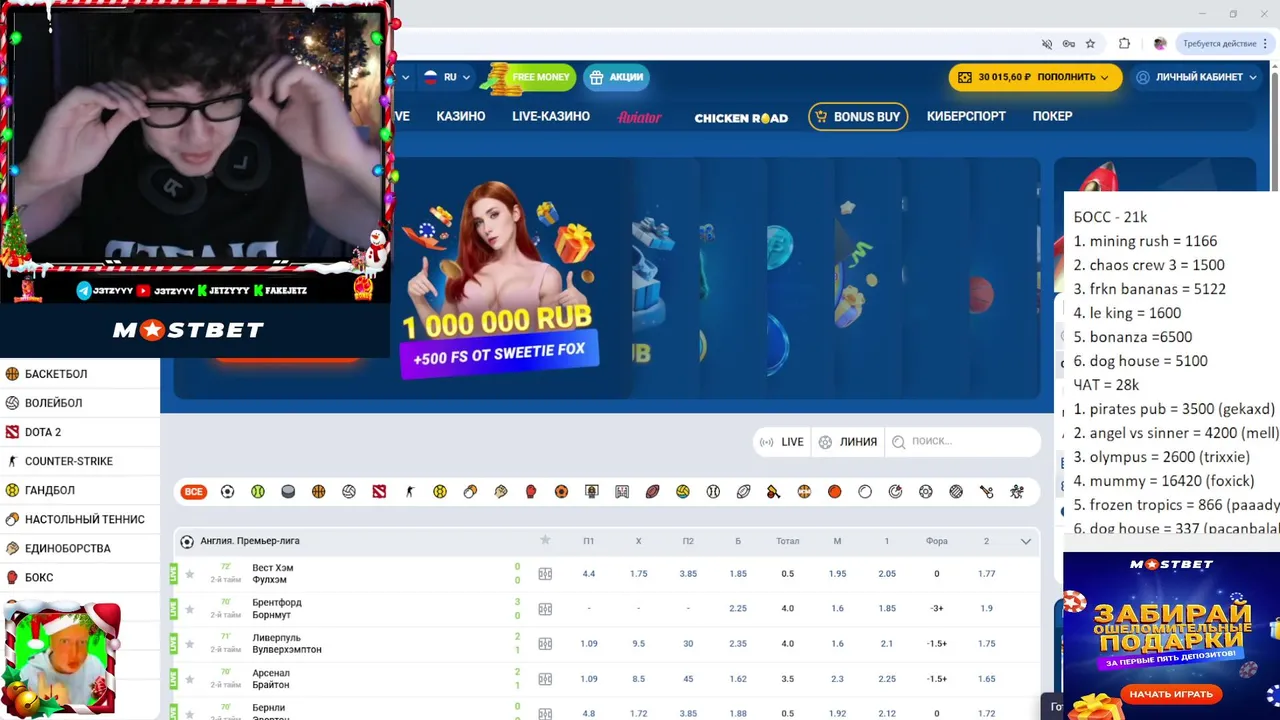
Task: Open the Казино tab
Action: 461,116
